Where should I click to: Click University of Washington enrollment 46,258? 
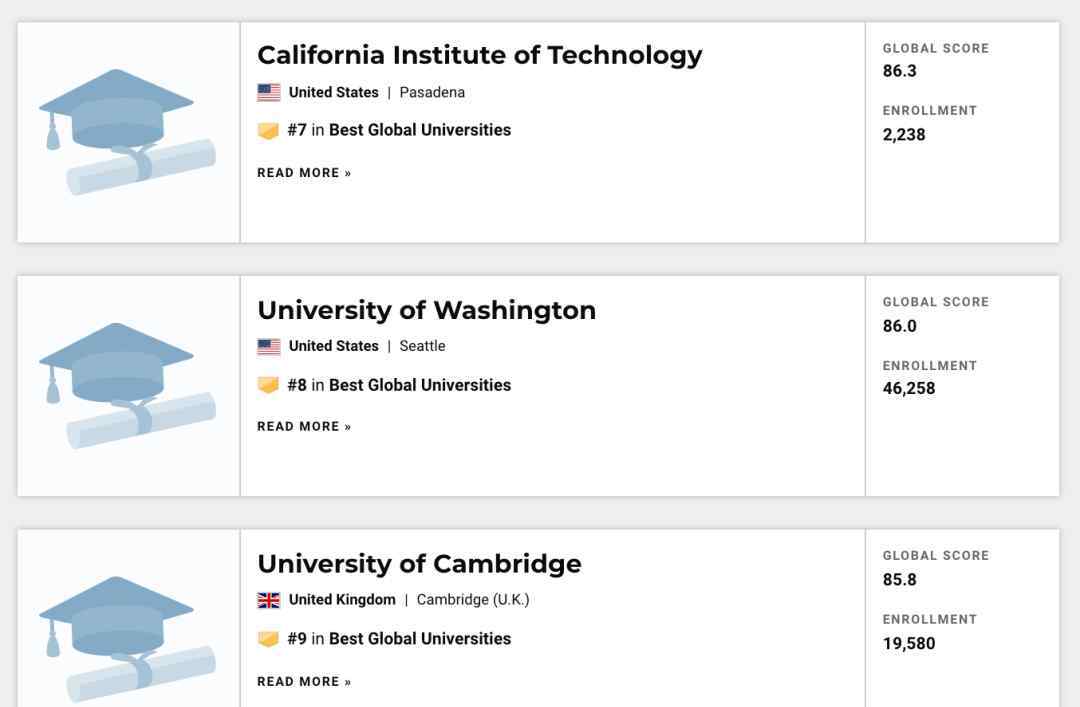(908, 389)
